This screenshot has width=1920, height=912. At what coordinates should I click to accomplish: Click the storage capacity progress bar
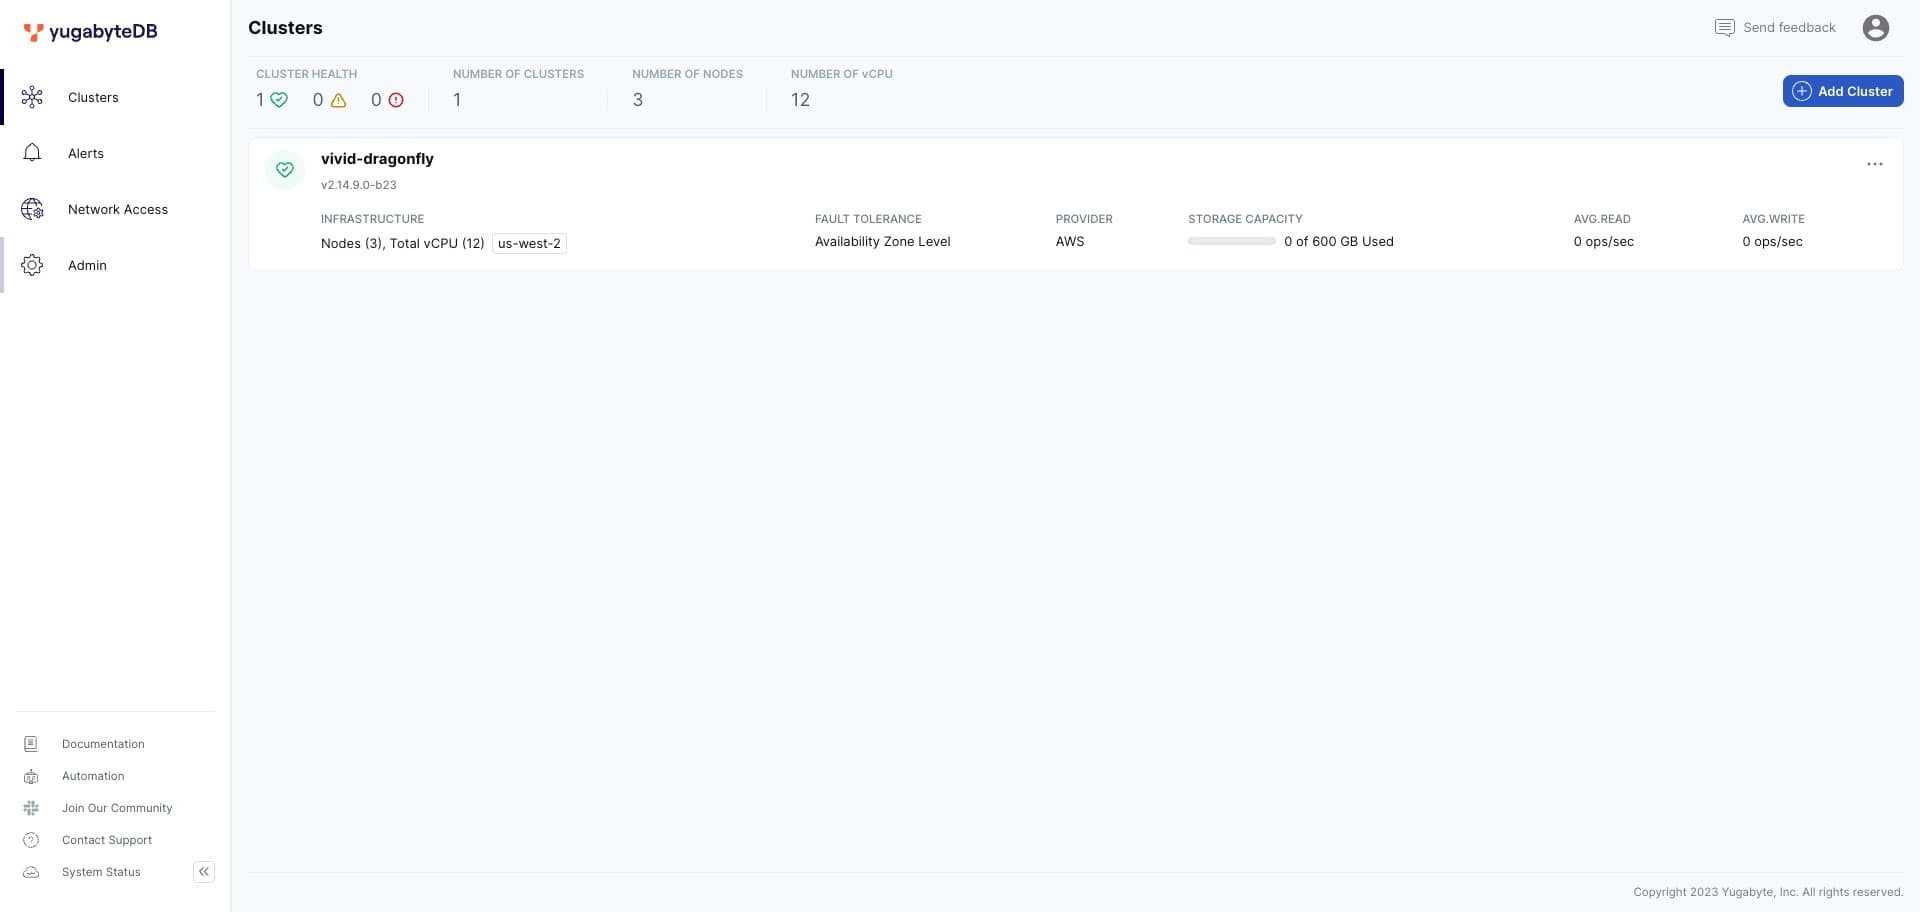(x=1232, y=241)
